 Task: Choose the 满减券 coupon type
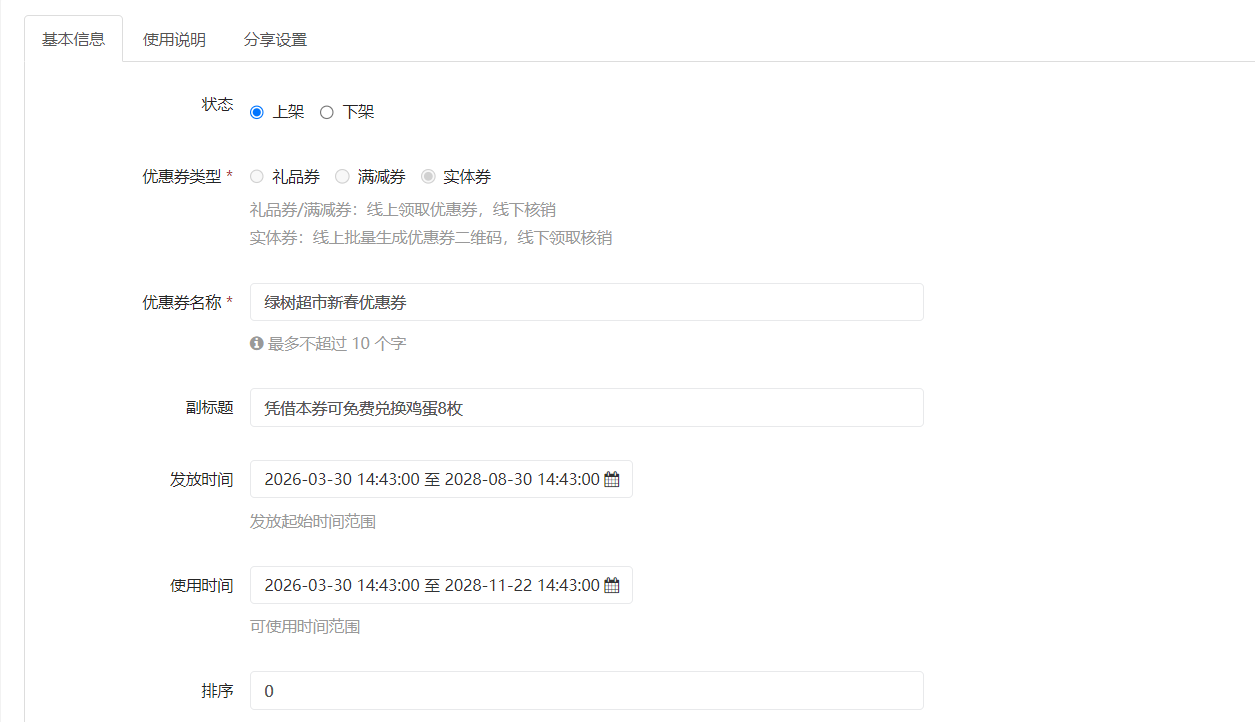pos(342,177)
